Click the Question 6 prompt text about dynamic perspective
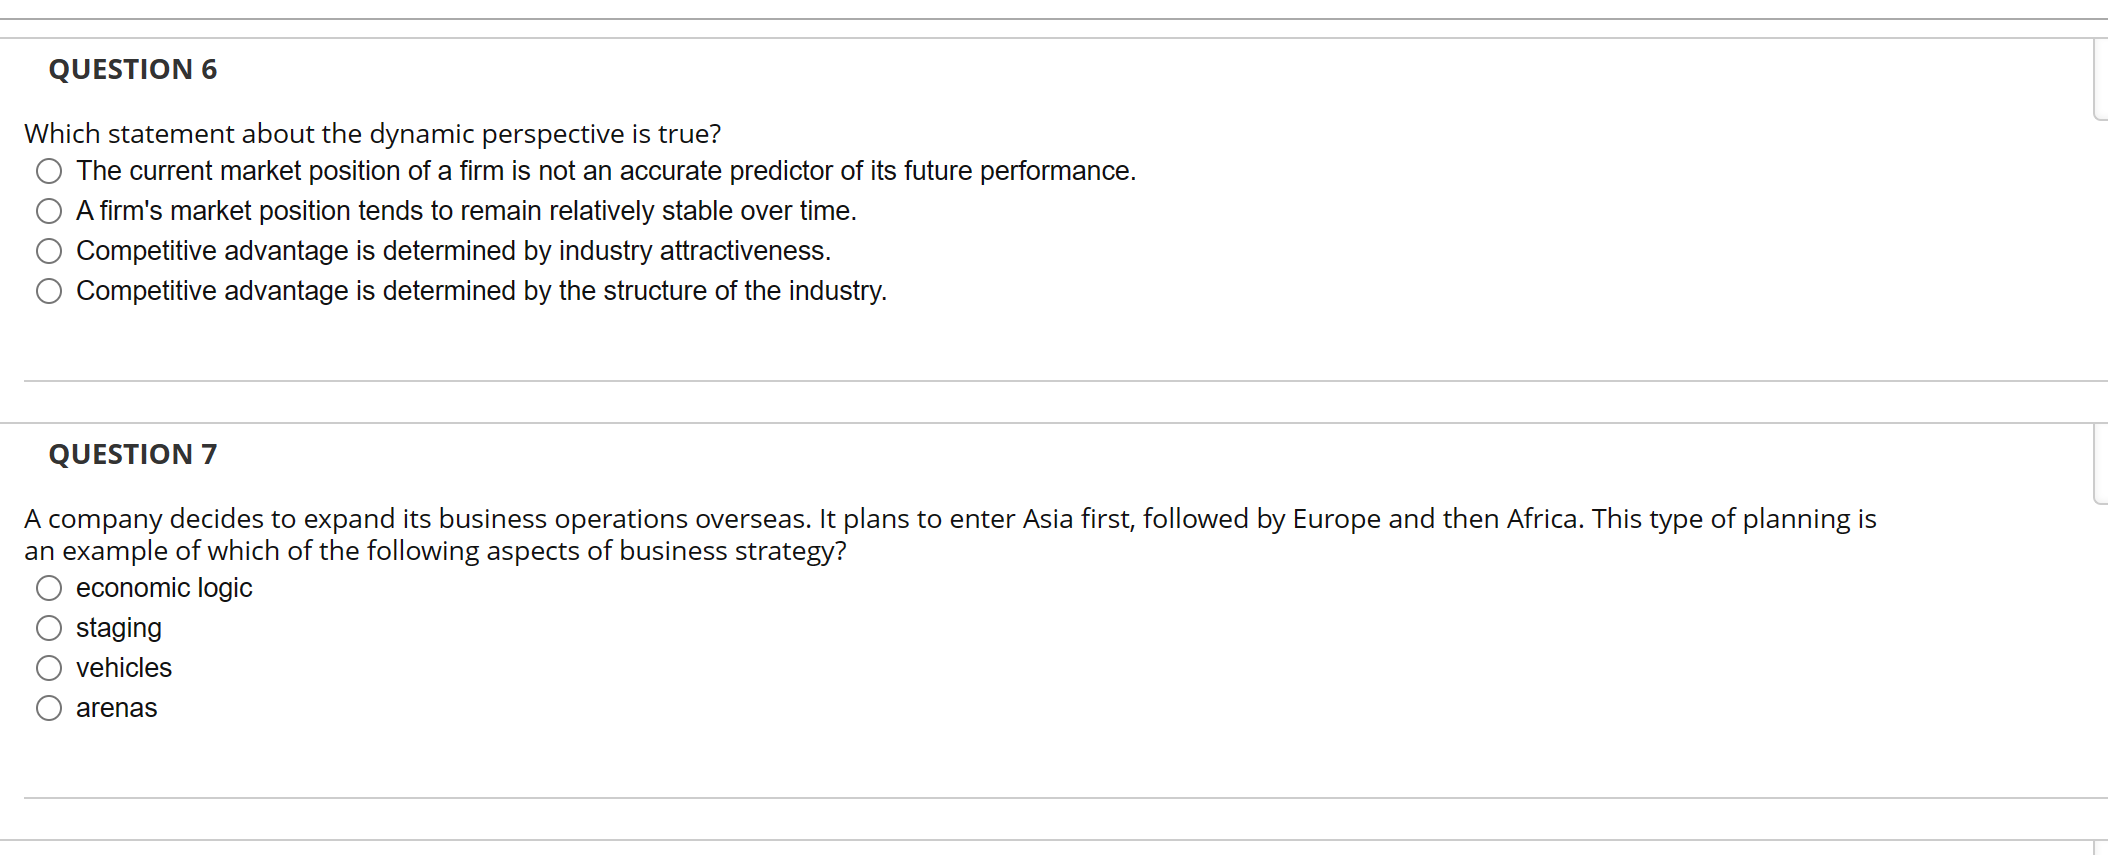 coord(373,133)
